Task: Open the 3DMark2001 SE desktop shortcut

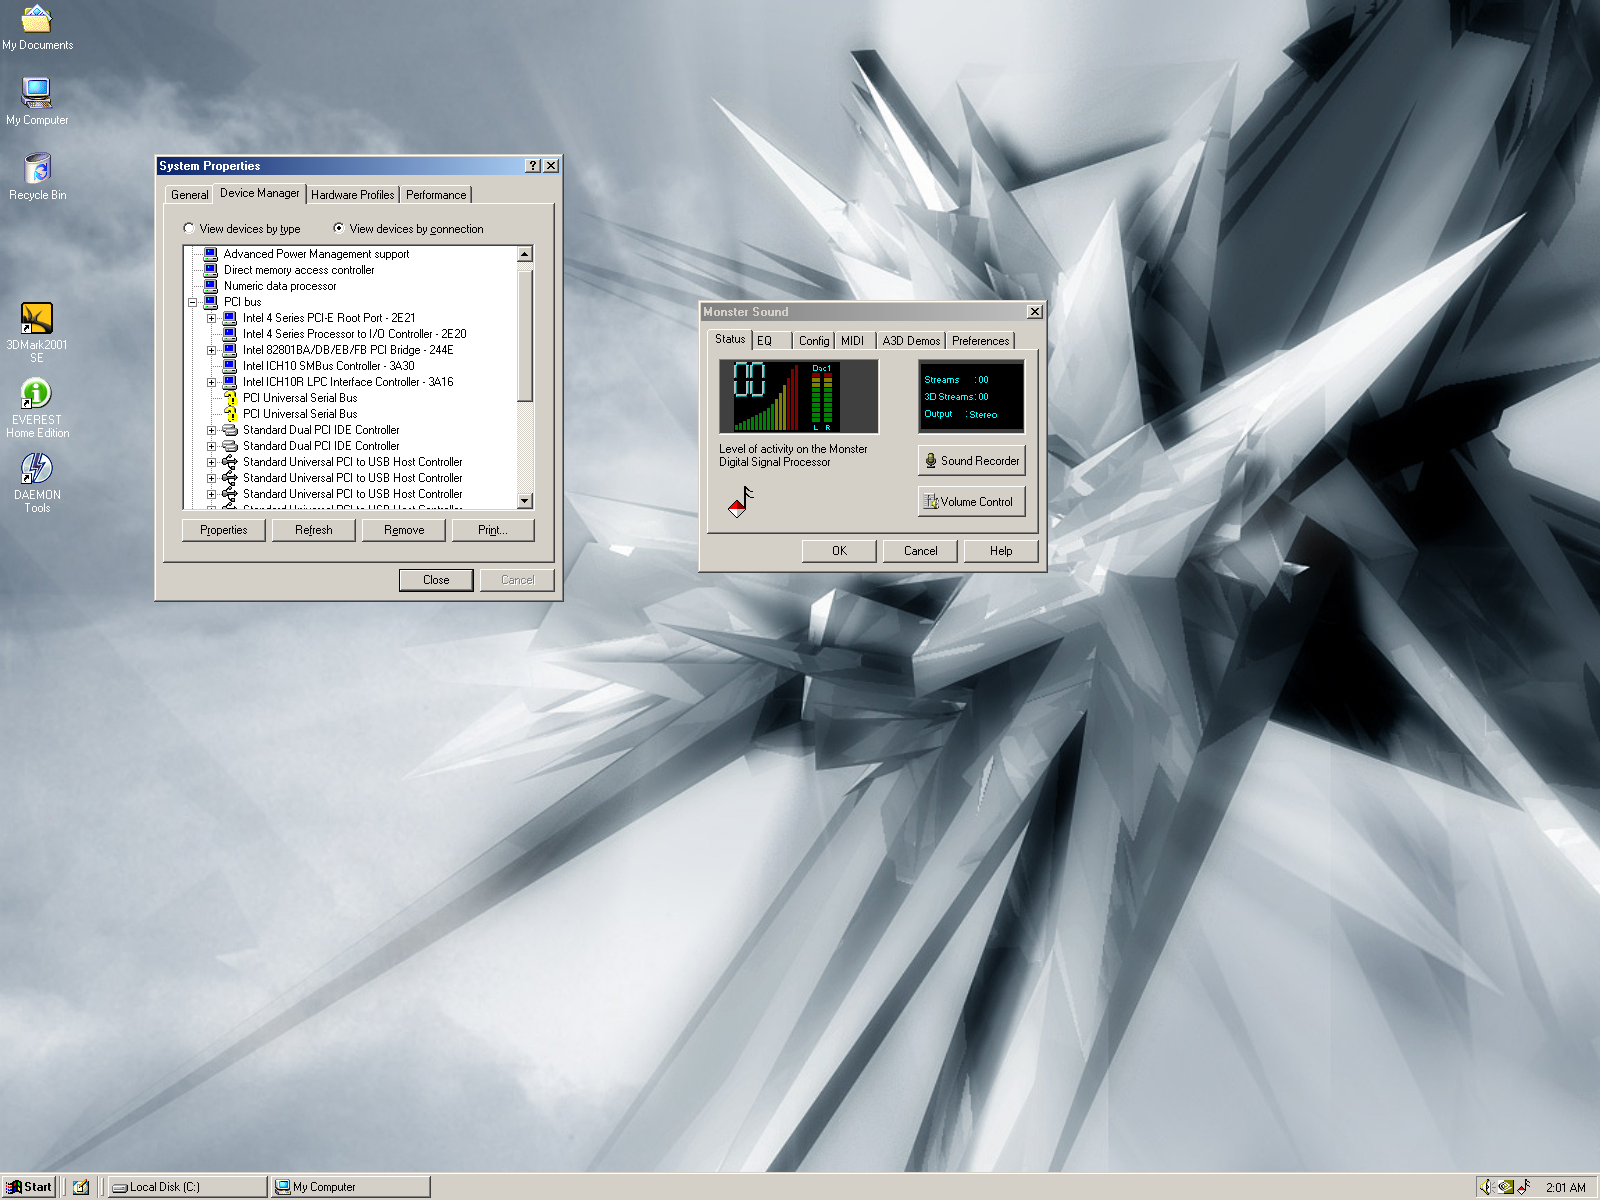Action: pyautogui.click(x=37, y=320)
